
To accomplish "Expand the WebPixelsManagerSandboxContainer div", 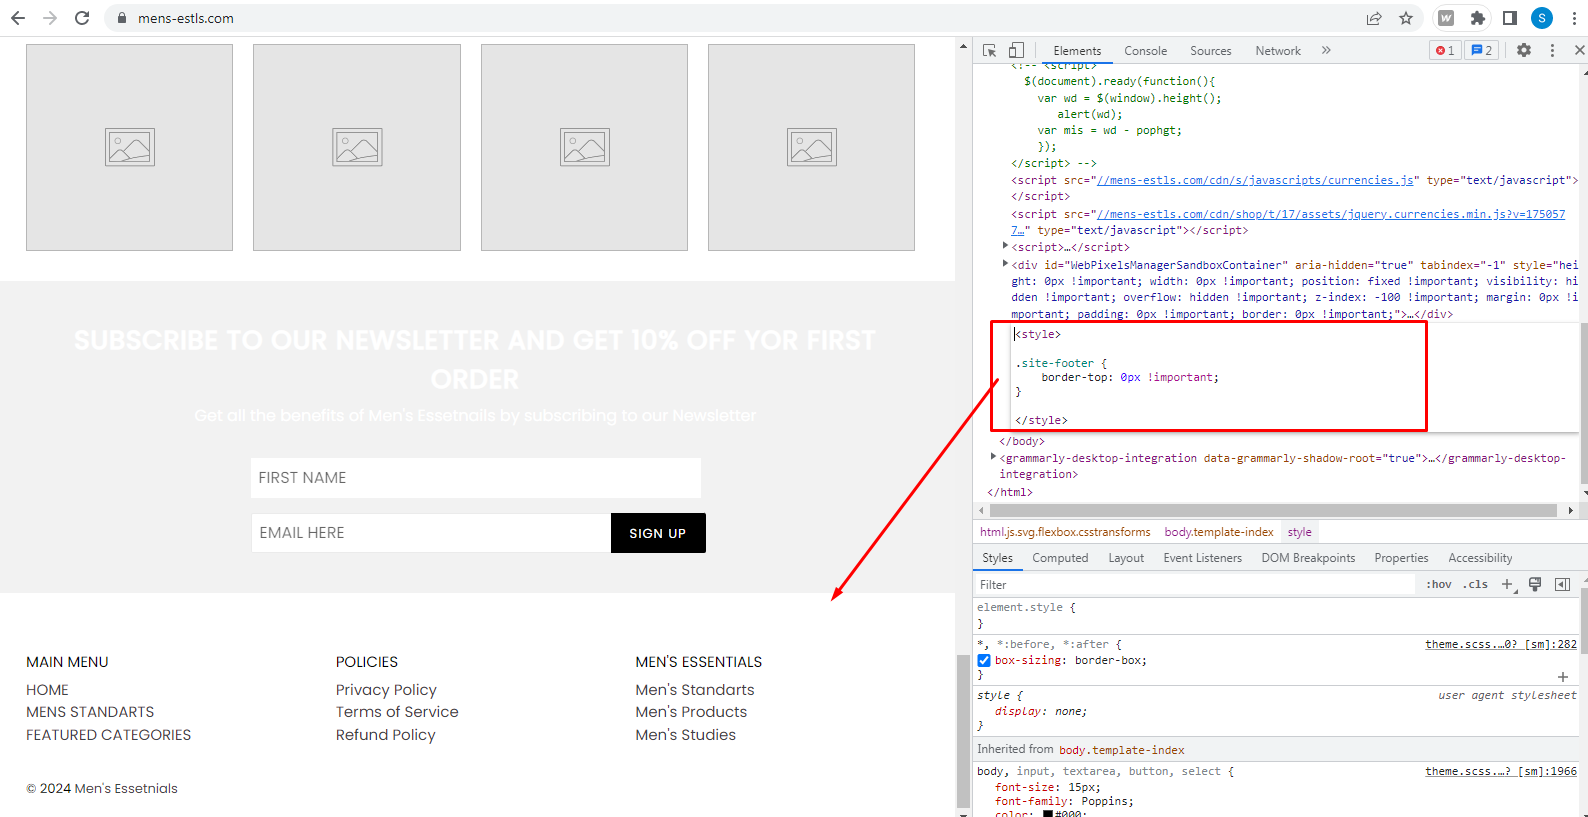I will (x=1005, y=264).
